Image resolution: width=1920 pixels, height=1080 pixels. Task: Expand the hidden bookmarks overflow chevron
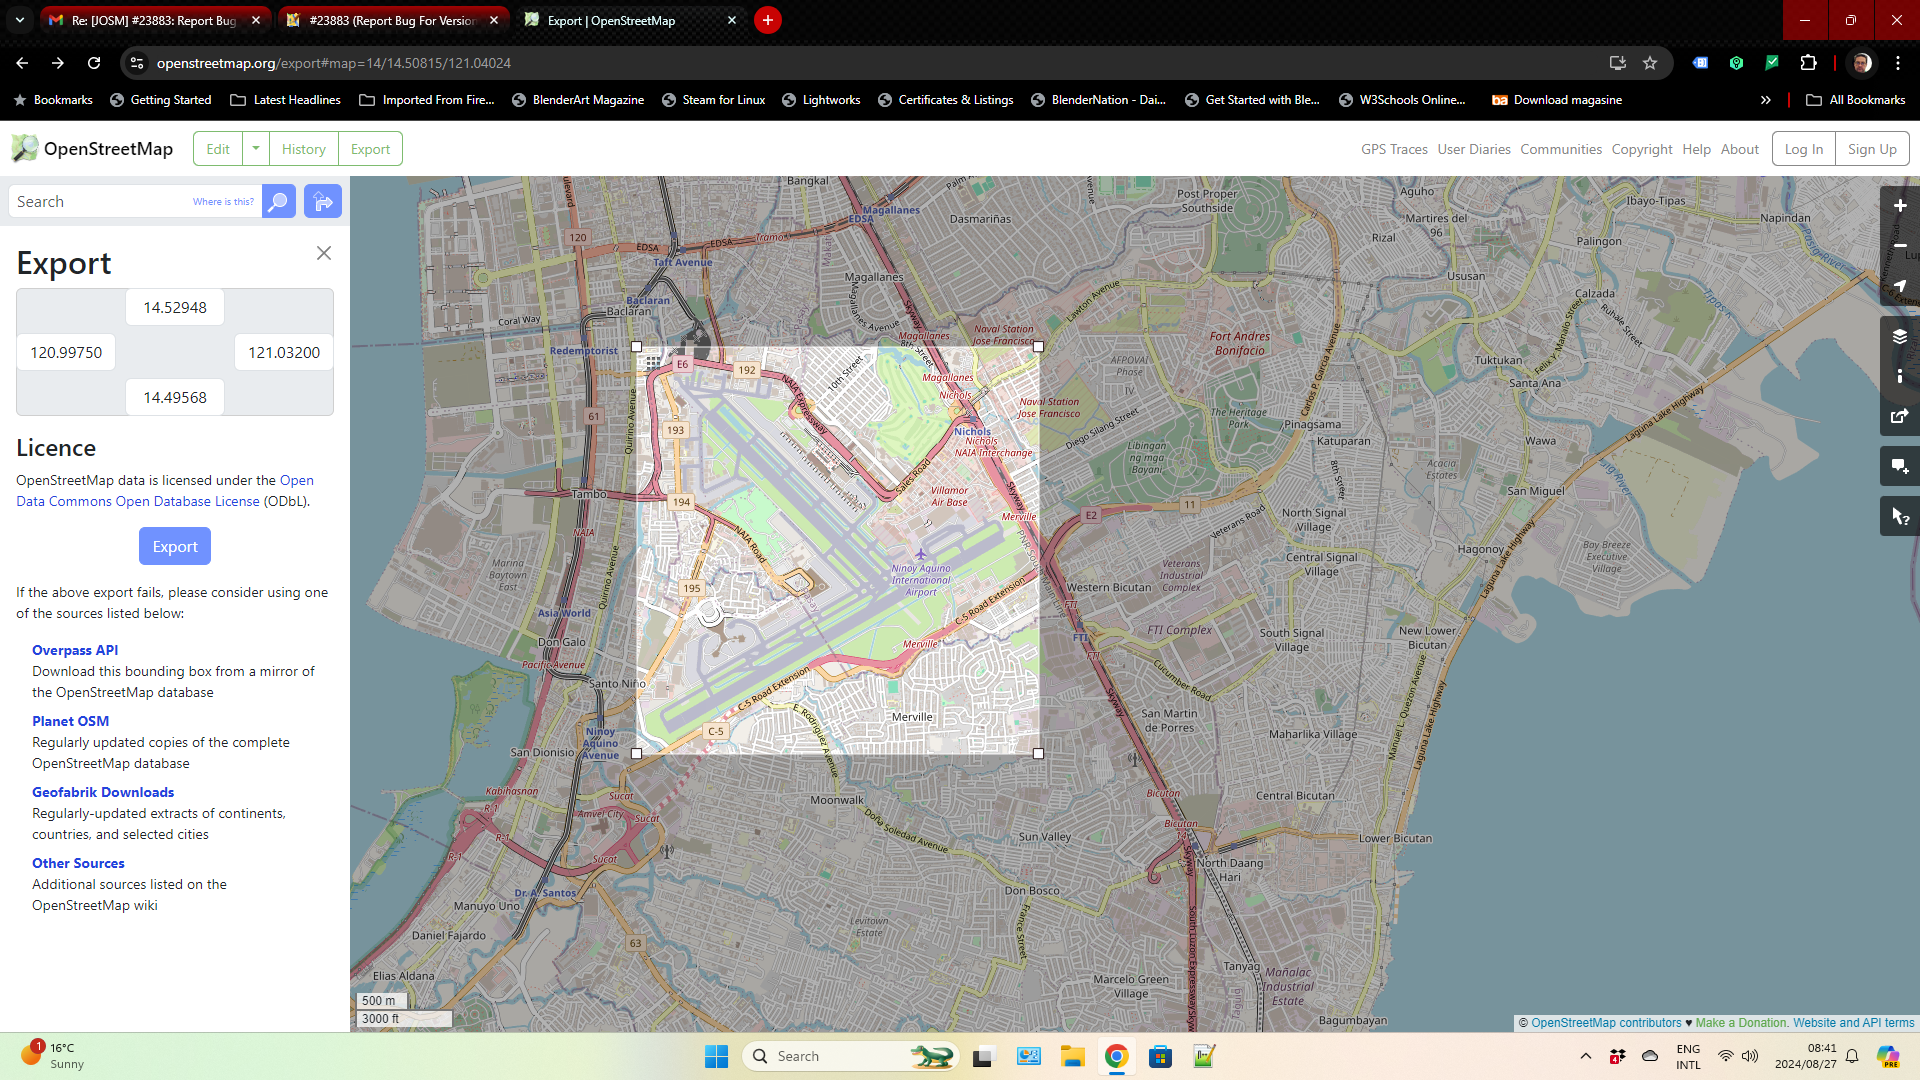pos(1765,100)
